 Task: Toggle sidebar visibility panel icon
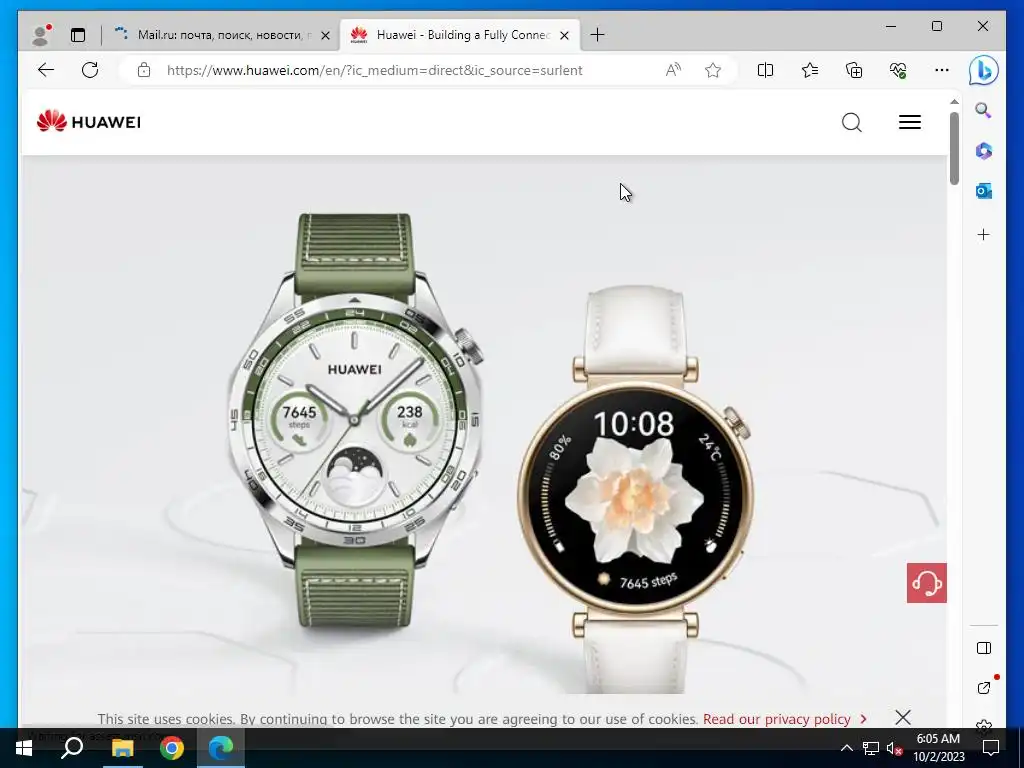[x=984, y=648]
